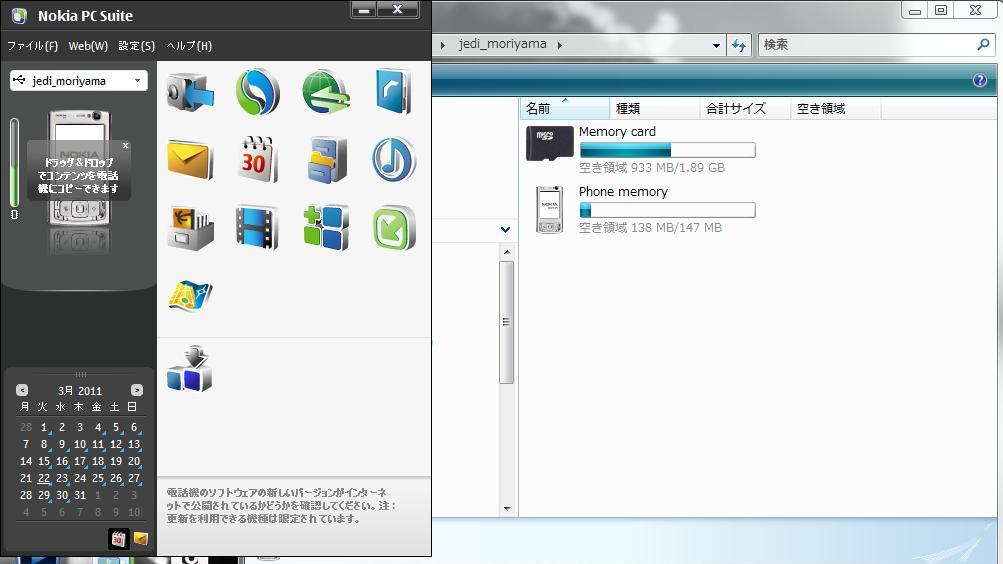1003x564 pixels.
Task: Select March 15 in the calendar
Action: point(43,461)
